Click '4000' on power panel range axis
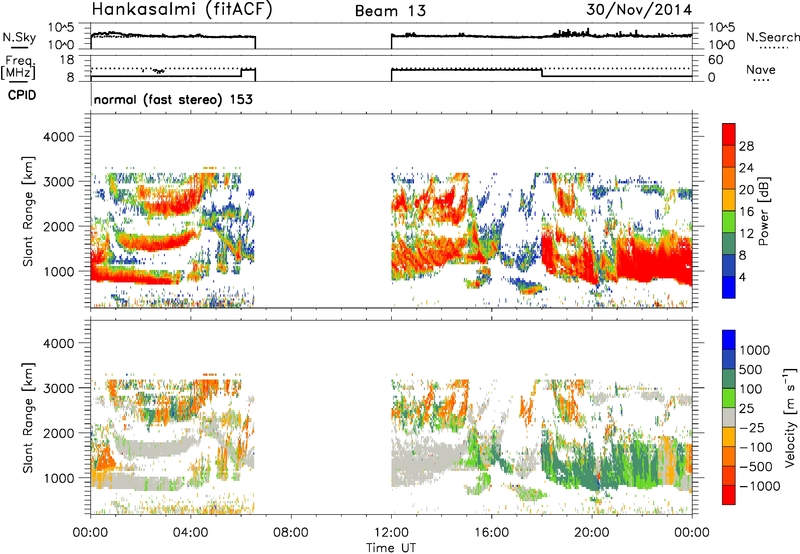 coord(59,137)
